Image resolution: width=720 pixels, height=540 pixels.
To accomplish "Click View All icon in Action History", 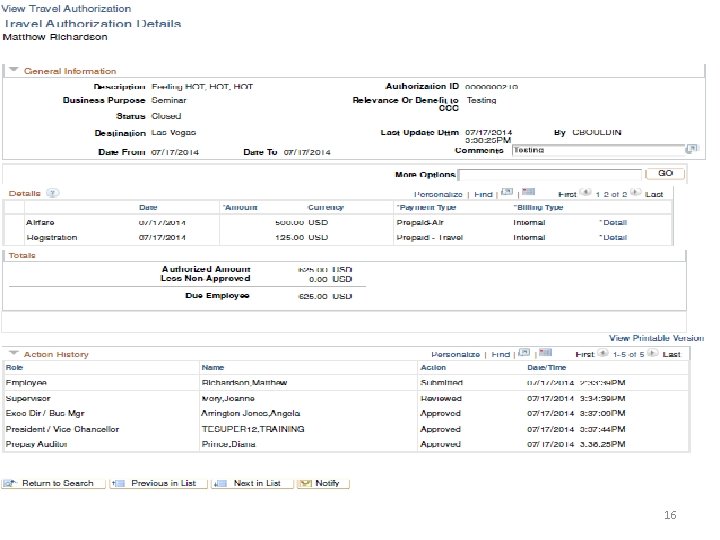I will 524,353.
